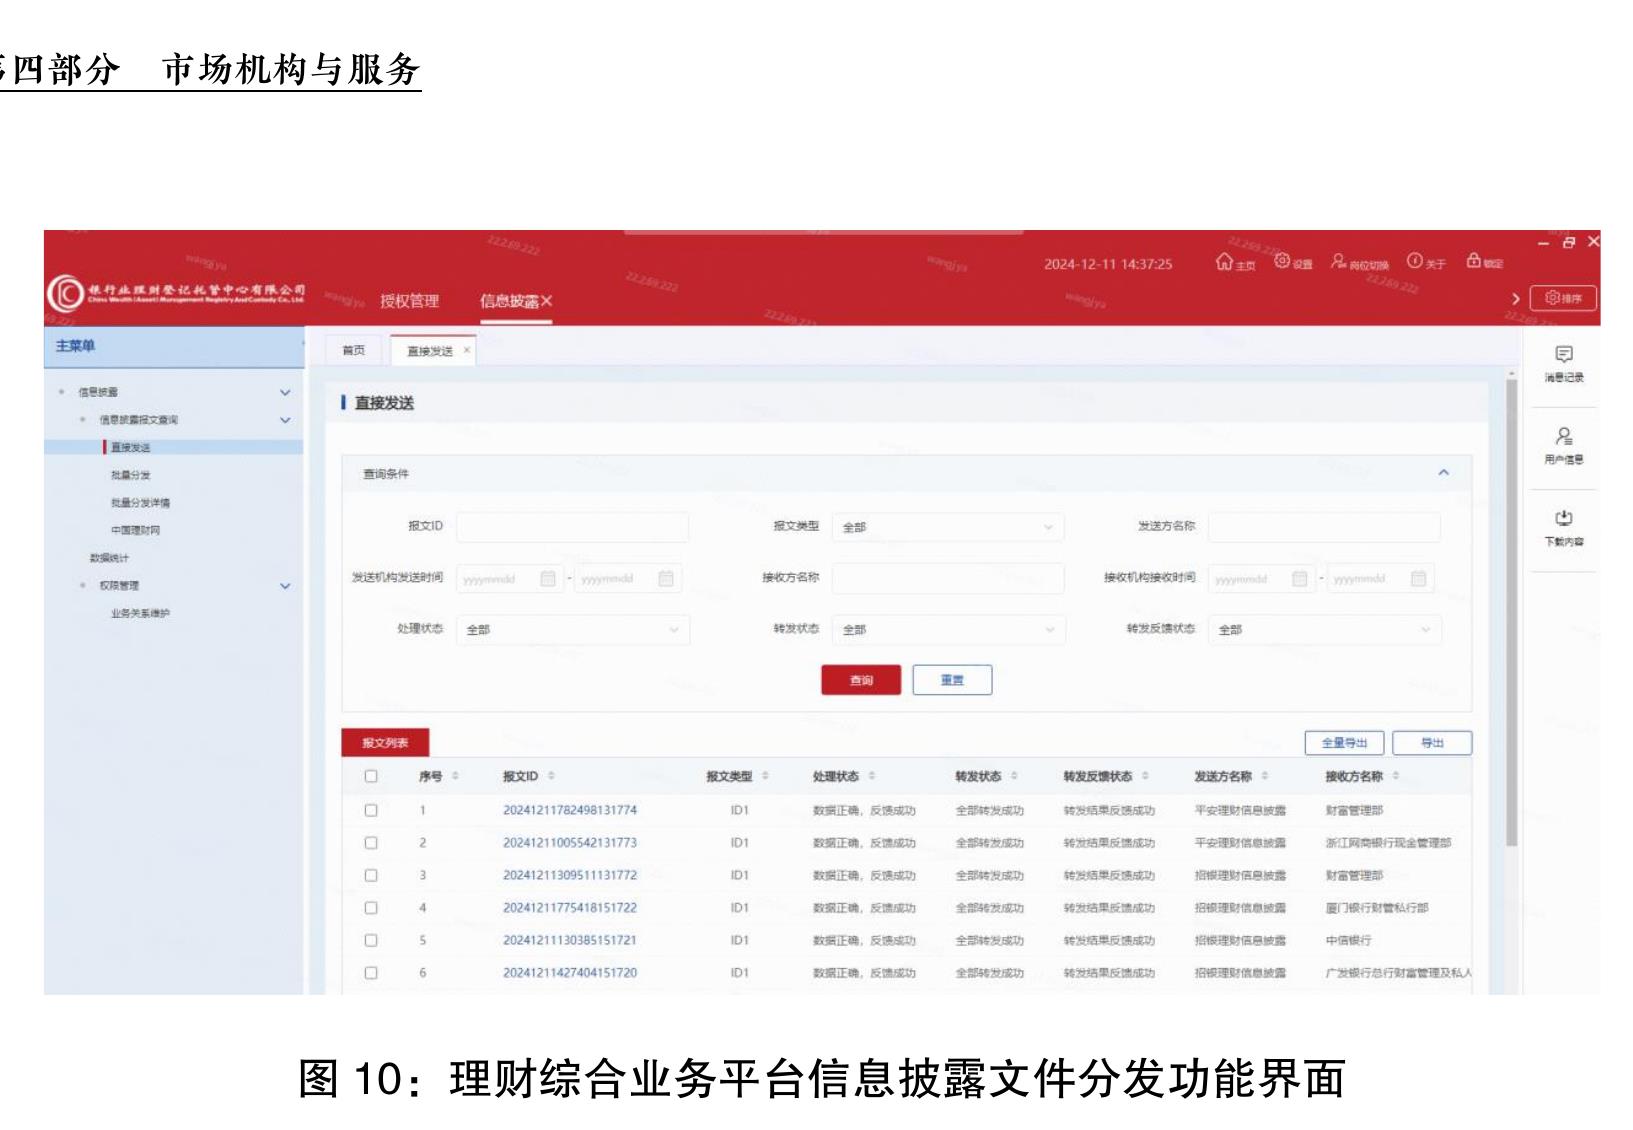Image resolution: width=1633 pixels, height=1130 pixels.
Task: Check the box for row 6
Action: point(371,973)
